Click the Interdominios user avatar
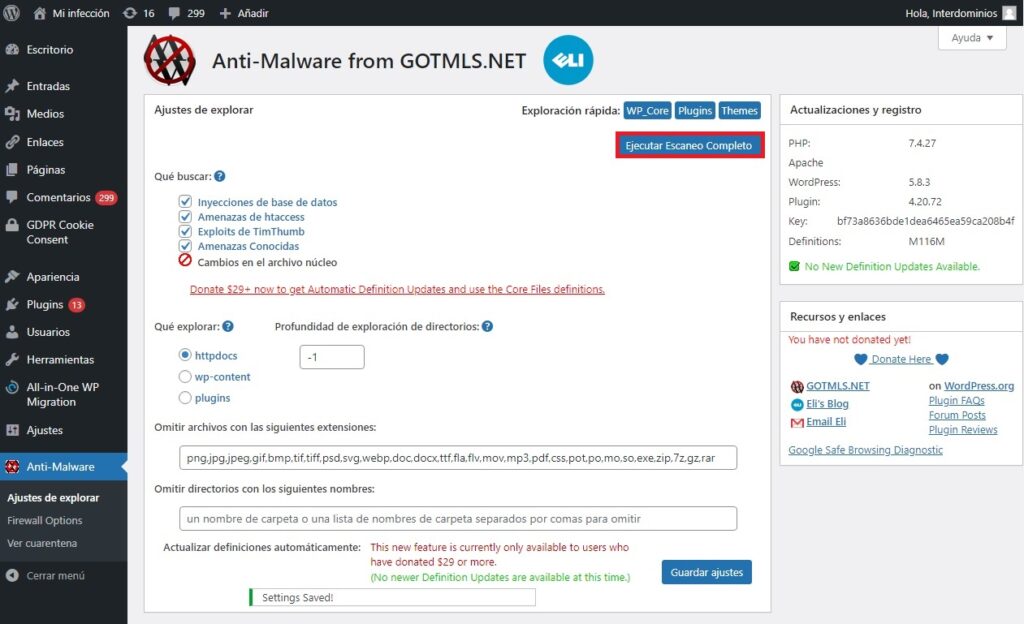The image size is (1024, 624). (1009, 13)
